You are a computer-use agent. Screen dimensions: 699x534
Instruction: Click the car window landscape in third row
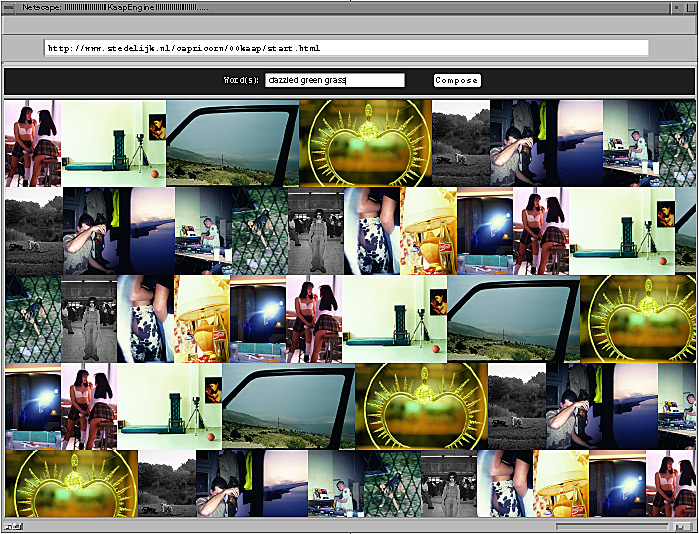[x=514, y=319]
